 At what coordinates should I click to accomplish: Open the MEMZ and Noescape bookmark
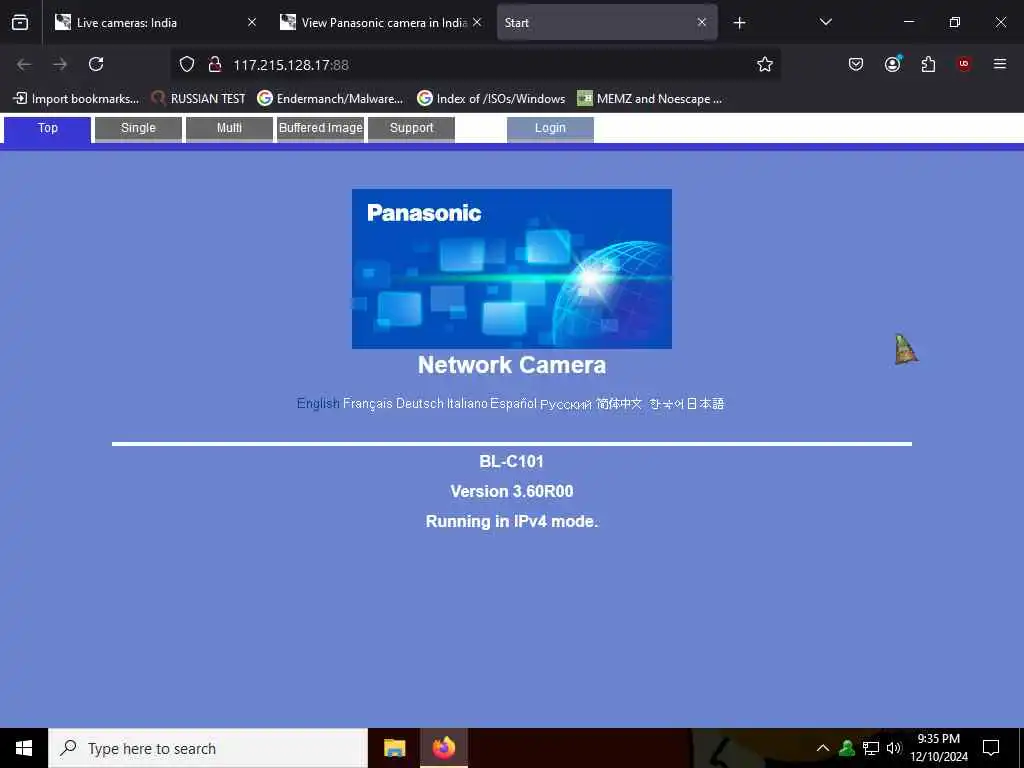click(650, 99)
